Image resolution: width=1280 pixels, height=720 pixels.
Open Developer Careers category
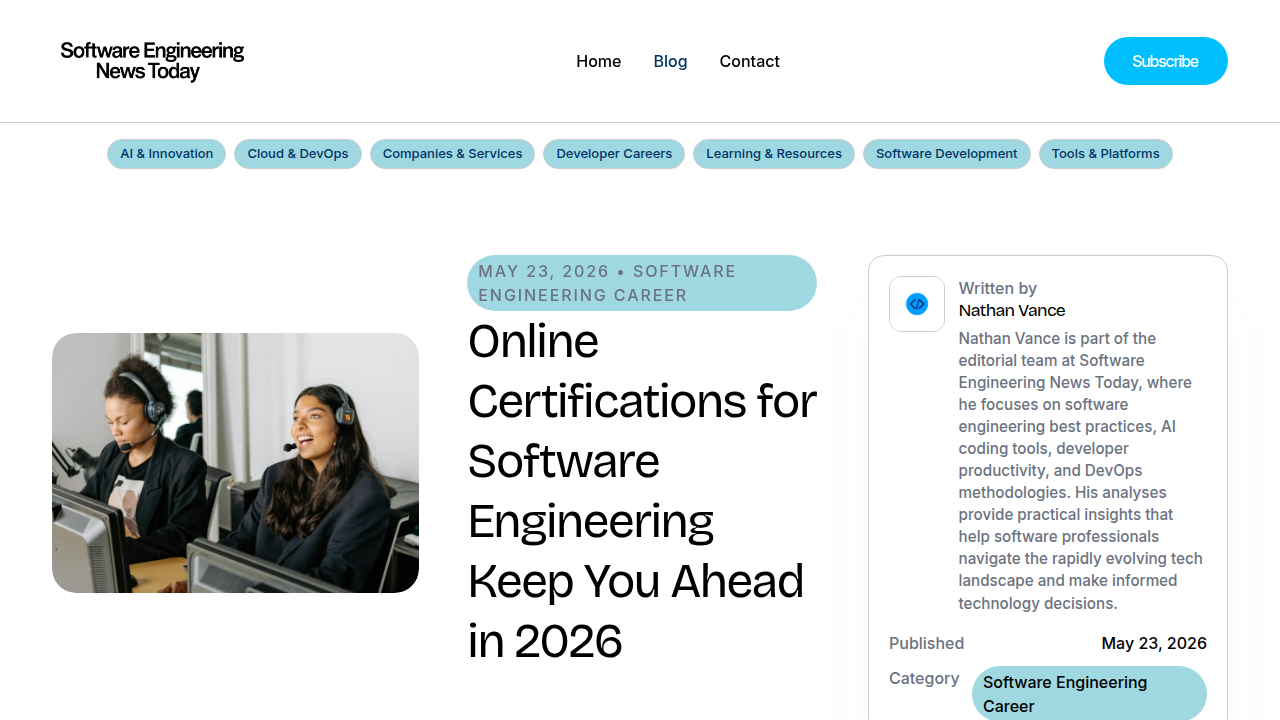(614, 154)
